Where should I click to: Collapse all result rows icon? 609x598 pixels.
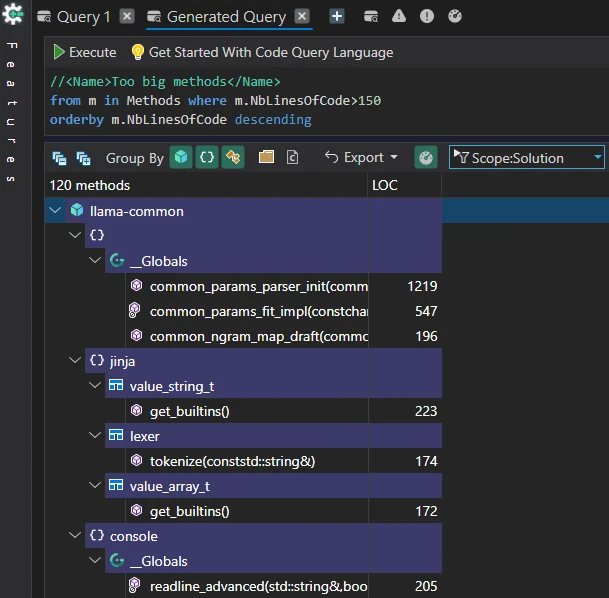59,158
